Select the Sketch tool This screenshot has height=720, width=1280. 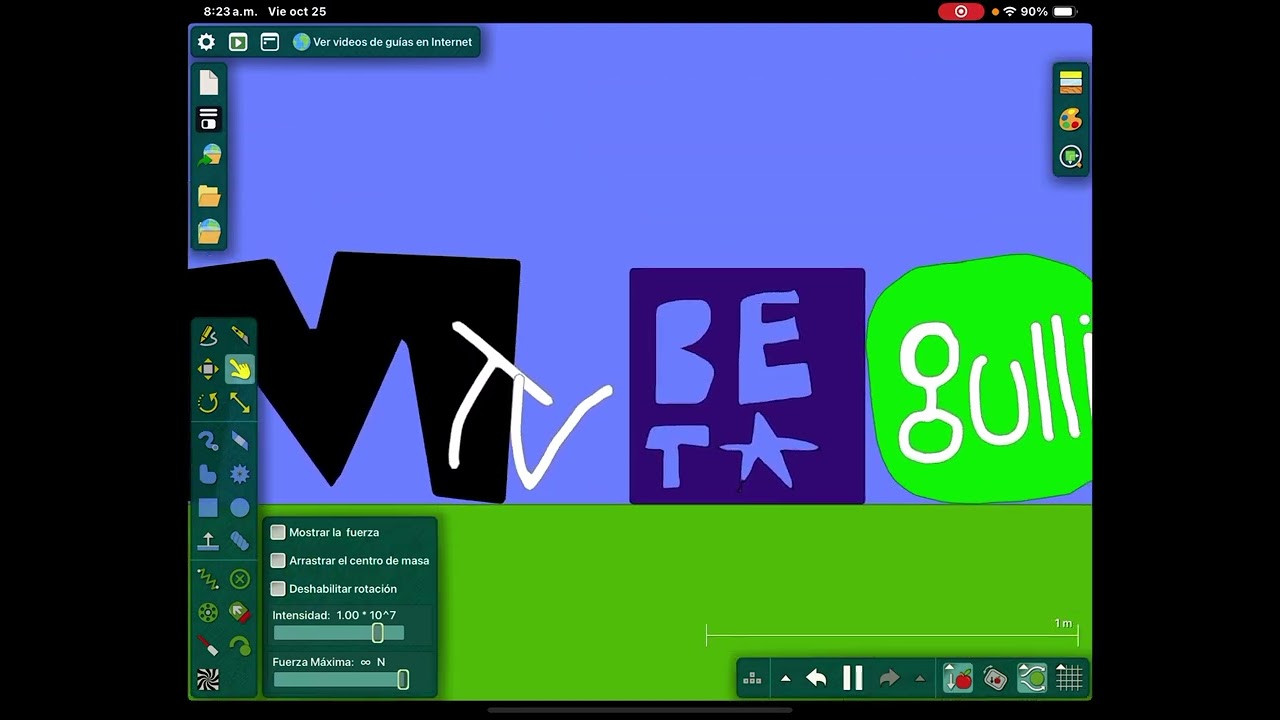pos(208,336)
